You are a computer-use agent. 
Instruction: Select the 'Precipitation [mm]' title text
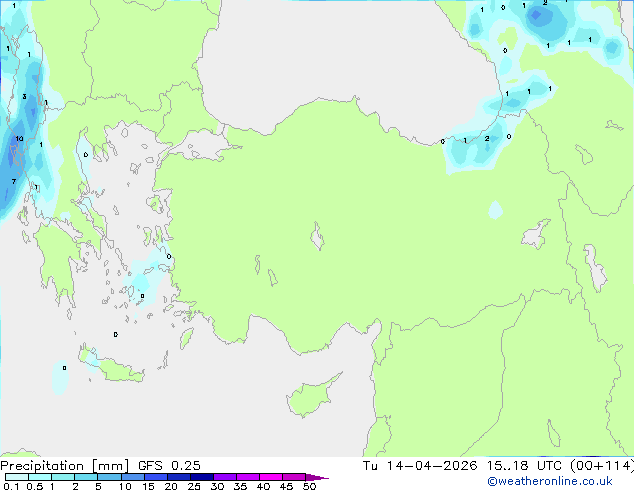64,466
